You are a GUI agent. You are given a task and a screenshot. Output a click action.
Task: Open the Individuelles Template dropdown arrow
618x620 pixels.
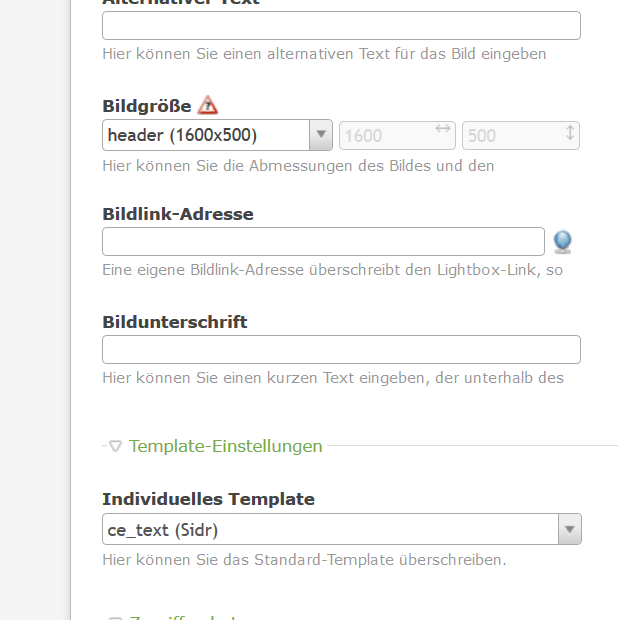click(569, 529)
